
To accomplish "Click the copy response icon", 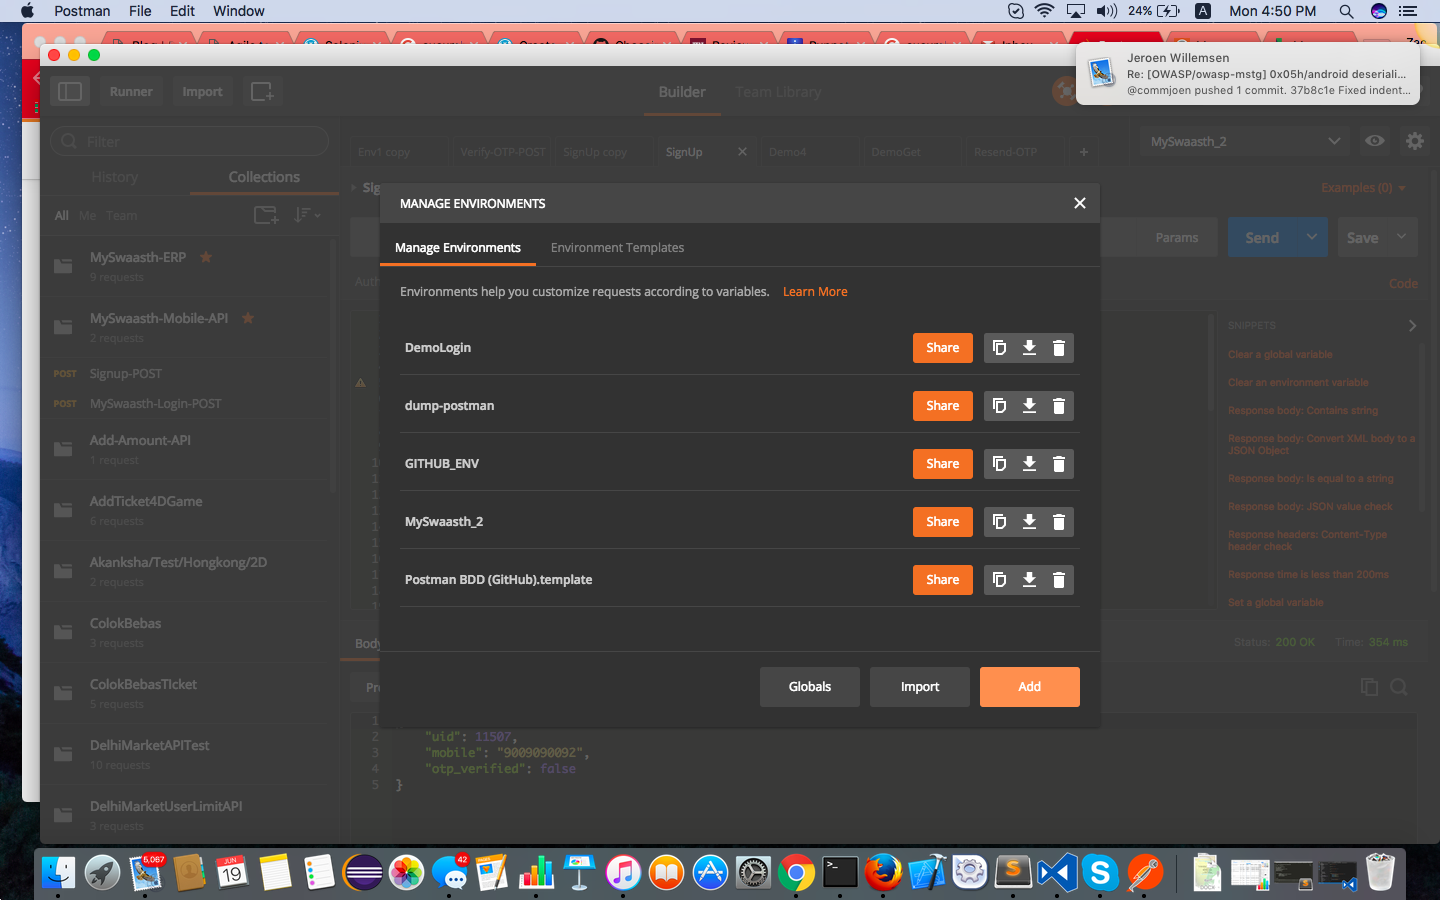I will point(1369,687).
